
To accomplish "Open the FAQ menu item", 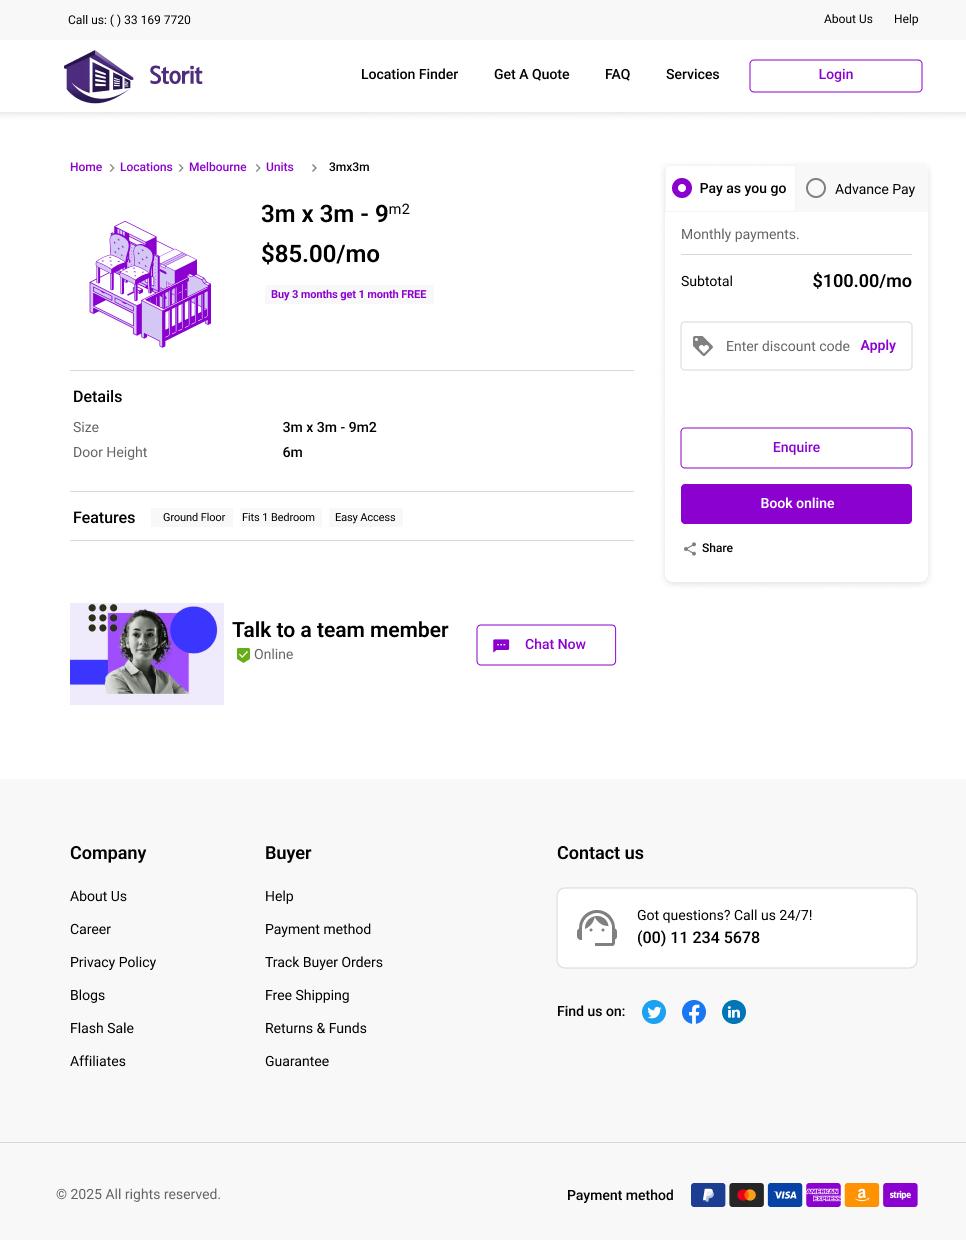I will tap(617, 74).
